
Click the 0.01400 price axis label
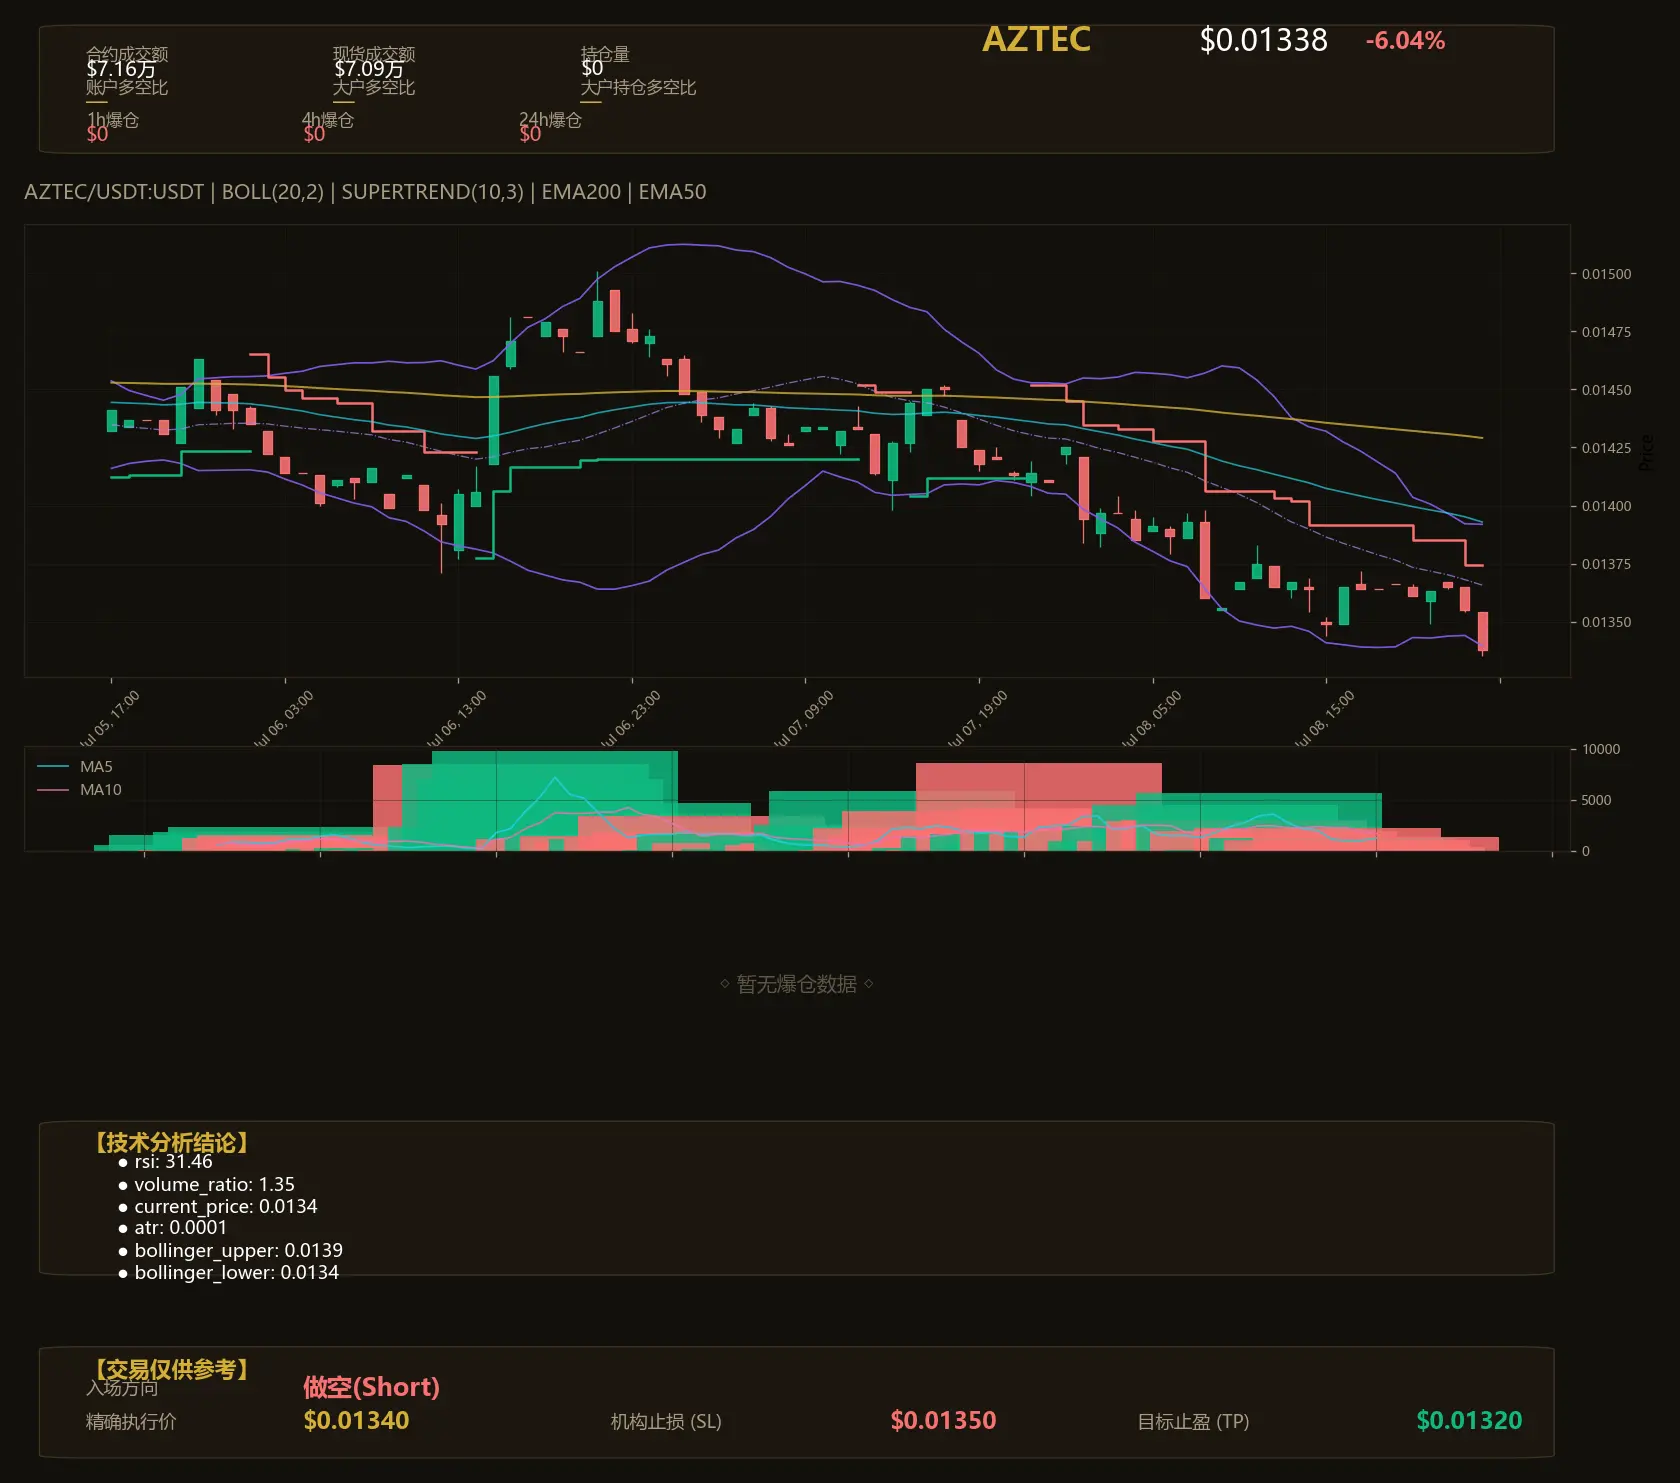[1606, 506]
